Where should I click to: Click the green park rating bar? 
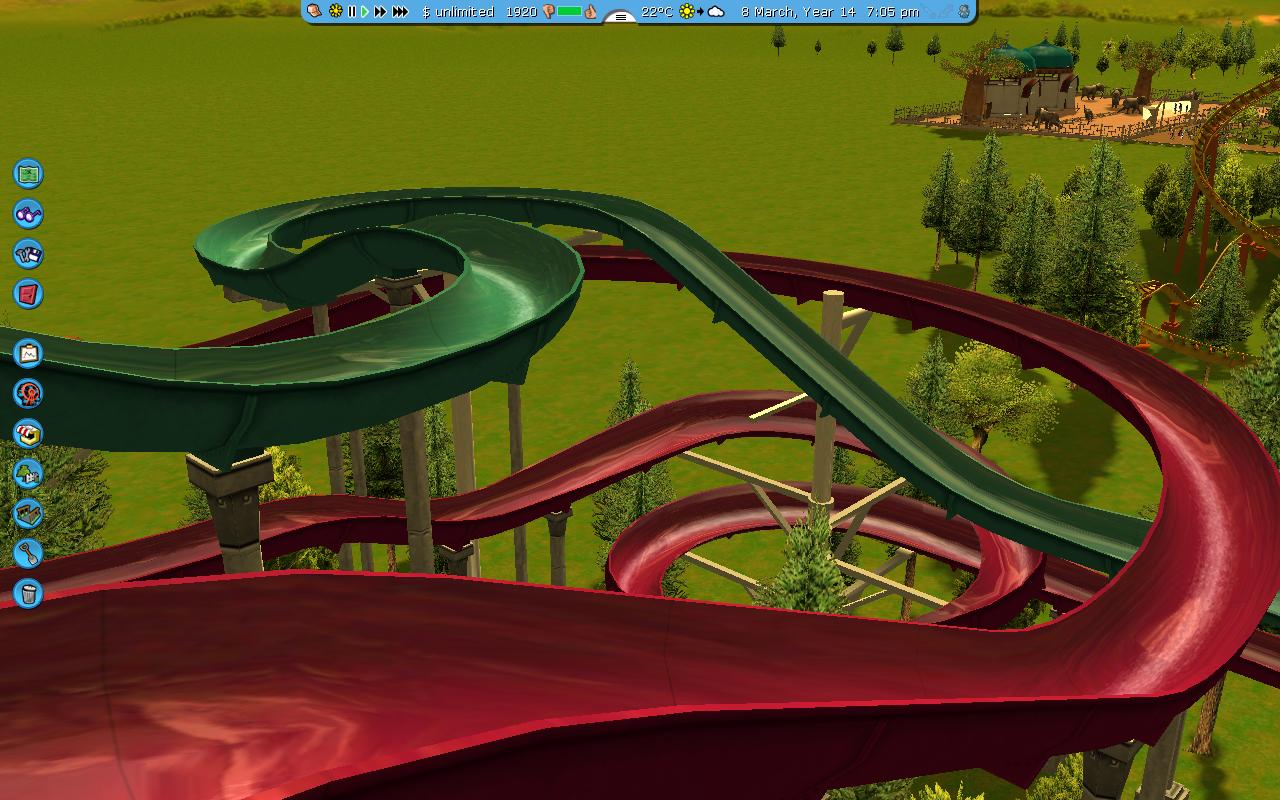point(570,12)
